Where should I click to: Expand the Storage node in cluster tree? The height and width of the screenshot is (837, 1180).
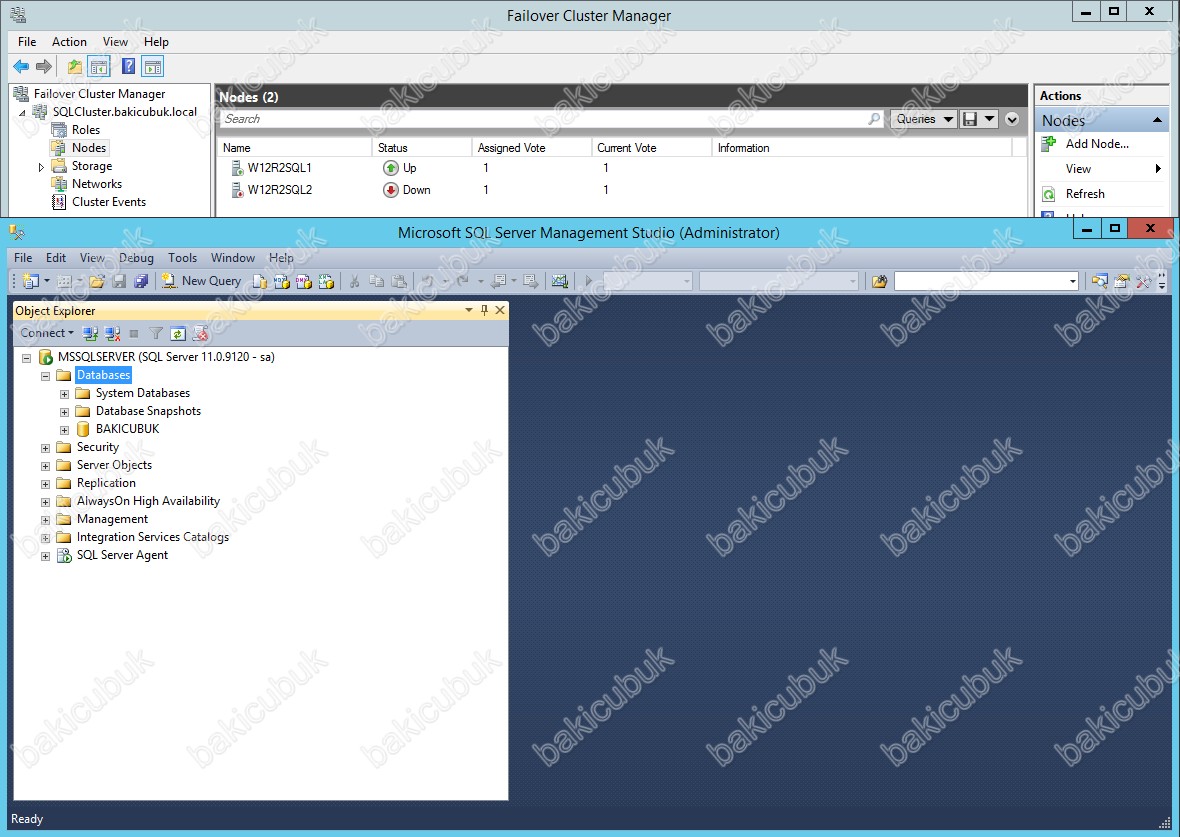(41, 167)
